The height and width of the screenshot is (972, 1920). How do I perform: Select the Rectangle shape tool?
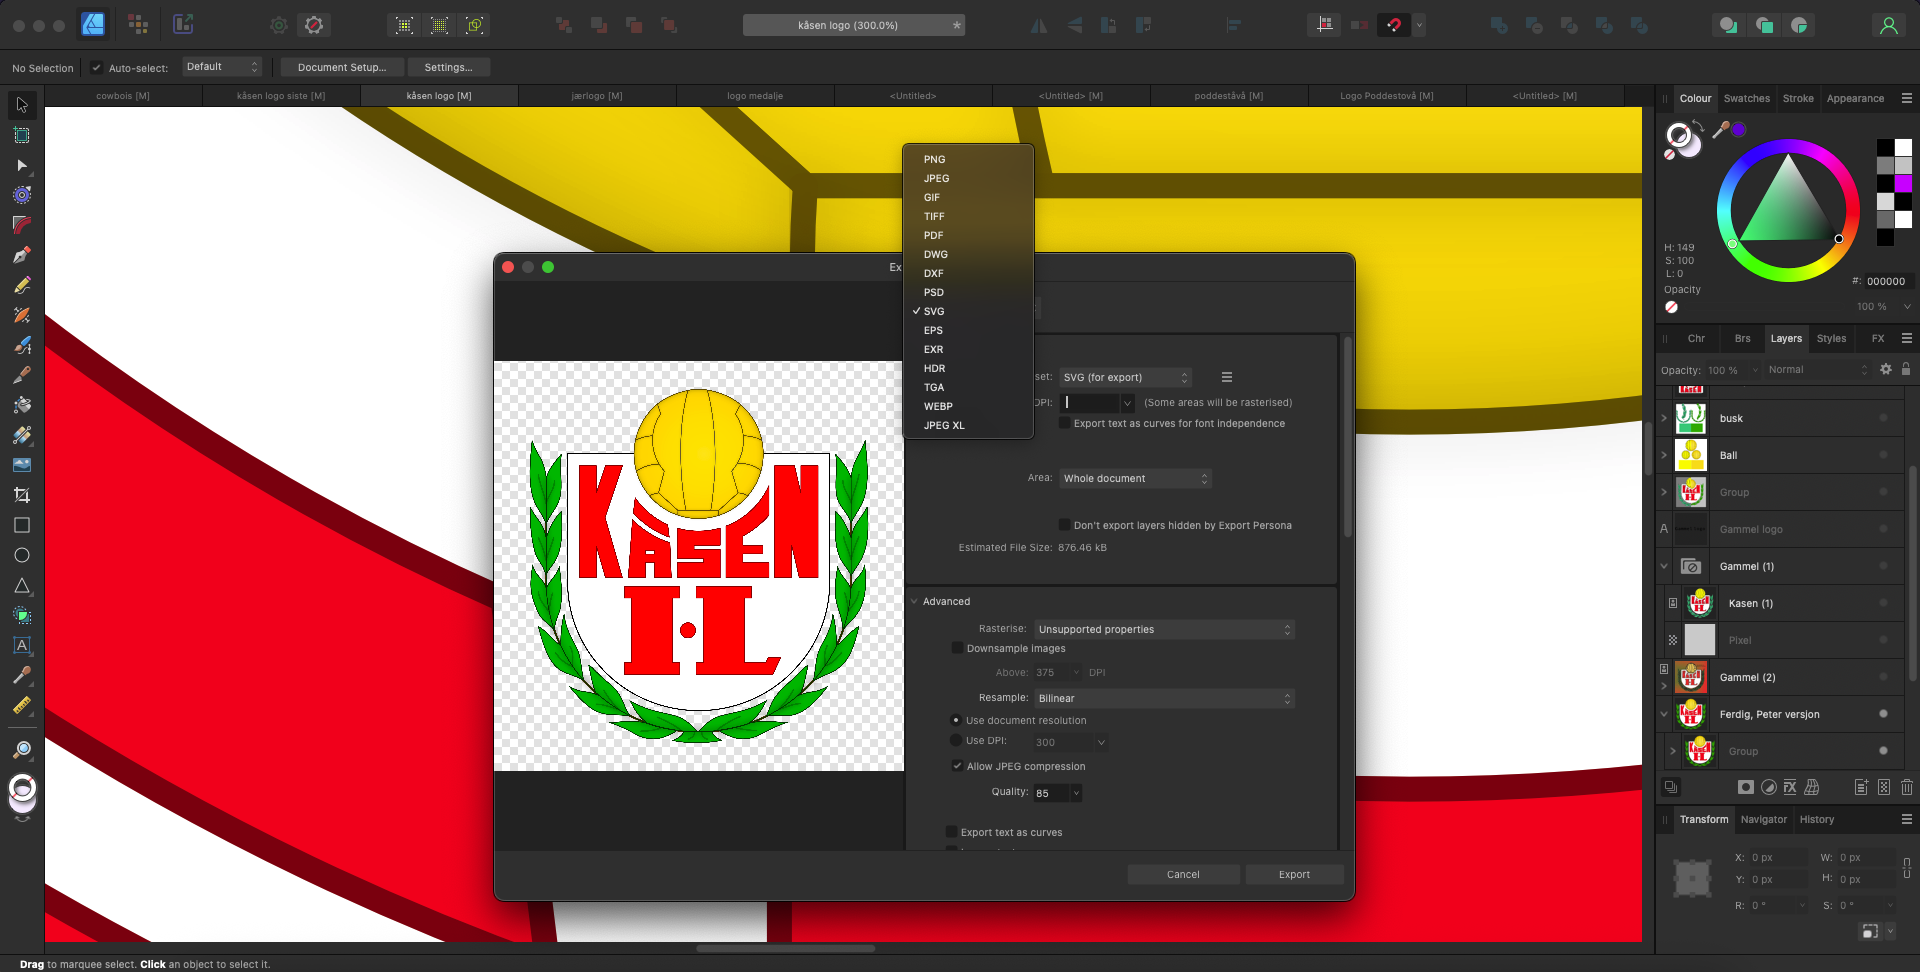22,525
